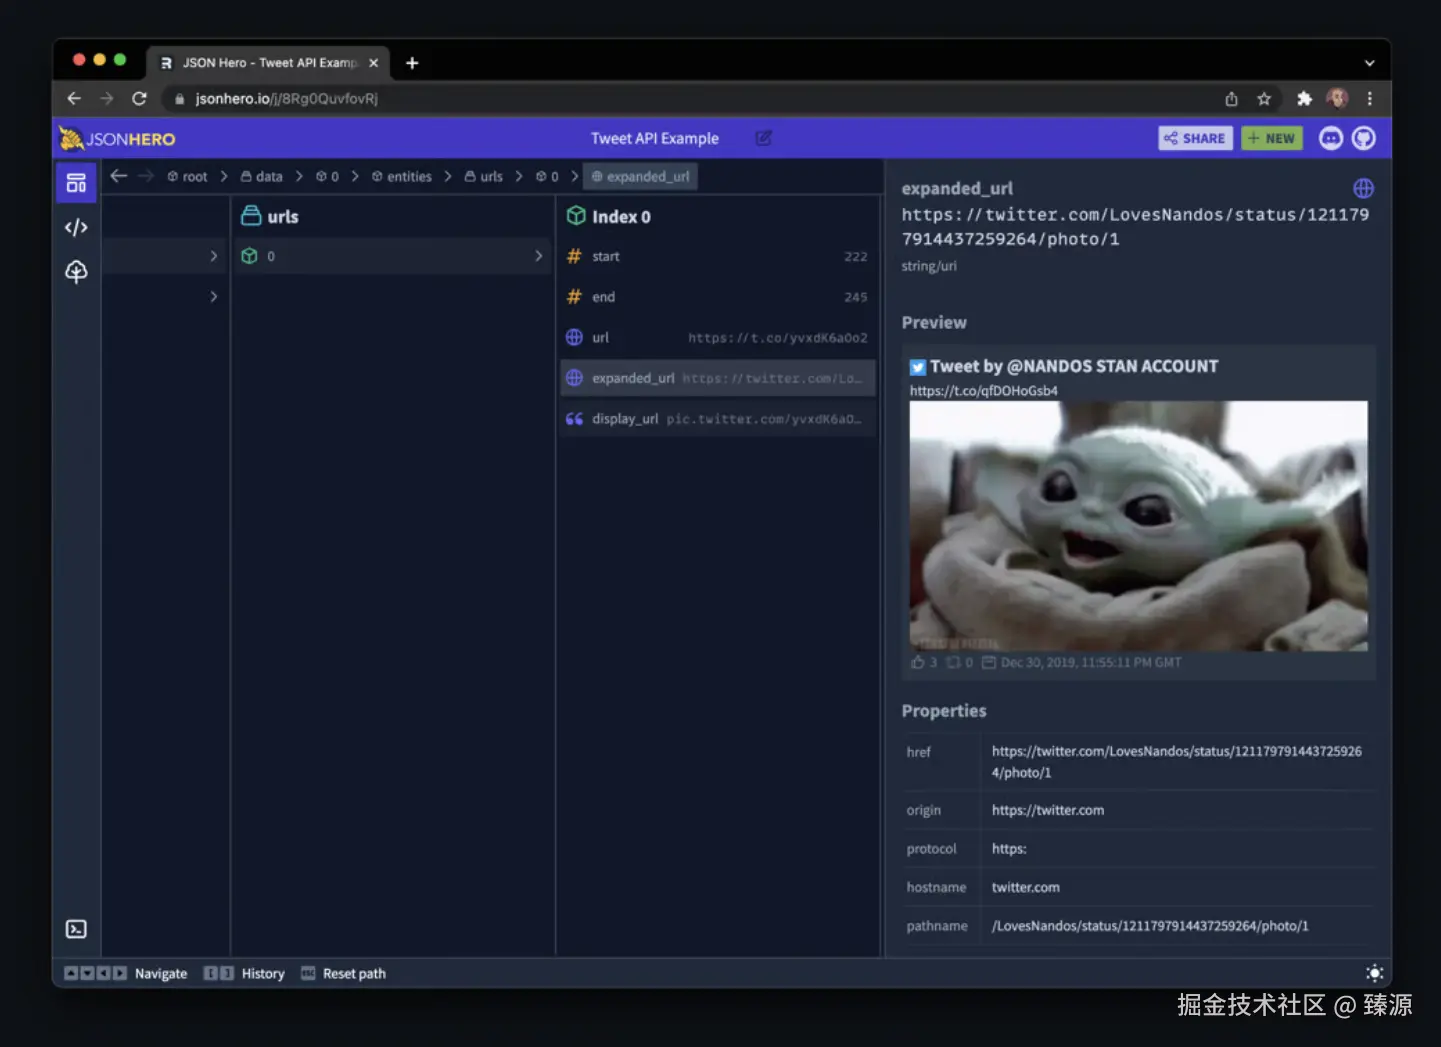Screen dimensions: 1441x1047
Task: Click the NEW button
Action: 1272,138
